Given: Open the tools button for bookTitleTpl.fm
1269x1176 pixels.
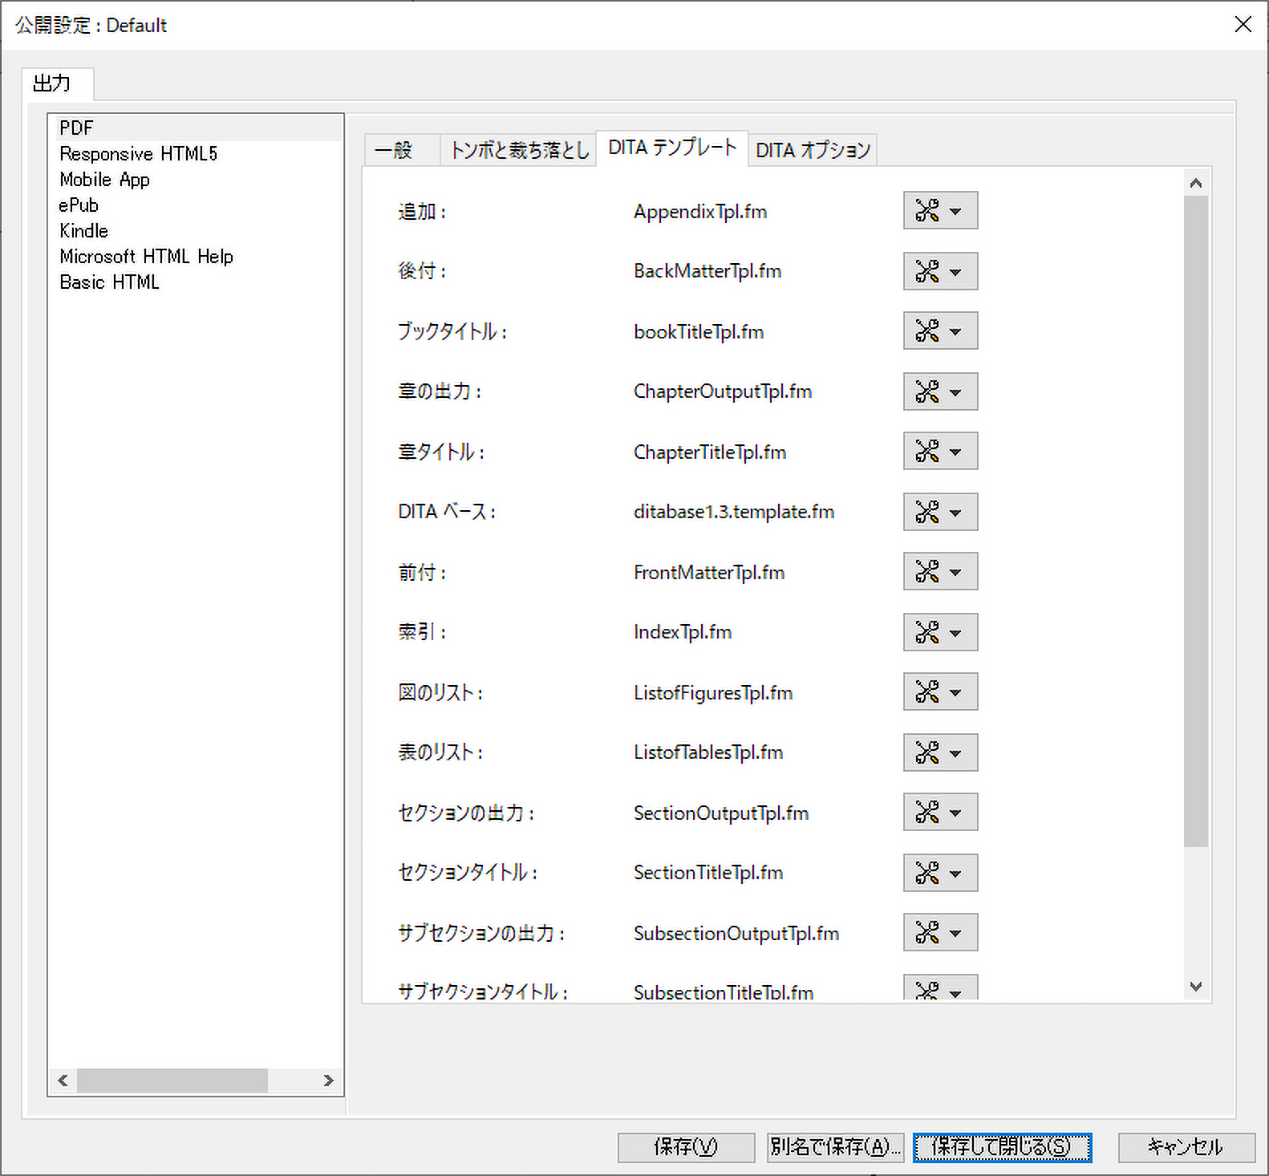Looking at the screenshot, I should click(x=927, y=331).
